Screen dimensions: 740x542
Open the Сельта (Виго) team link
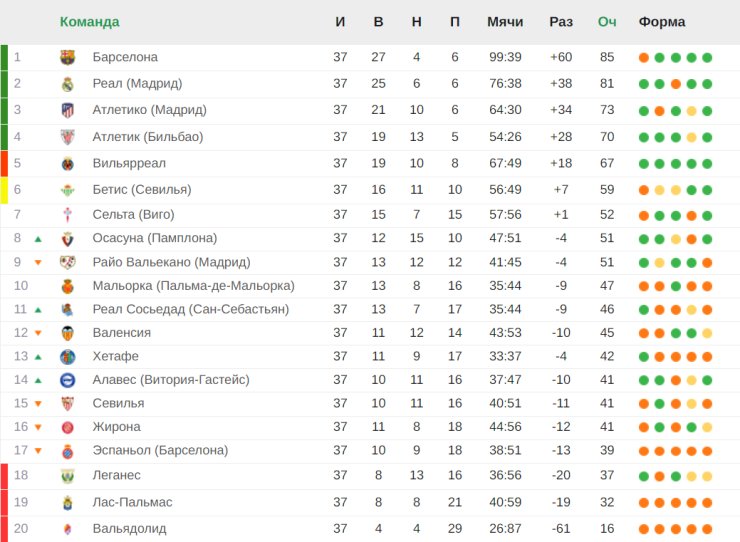pos(133,214)
